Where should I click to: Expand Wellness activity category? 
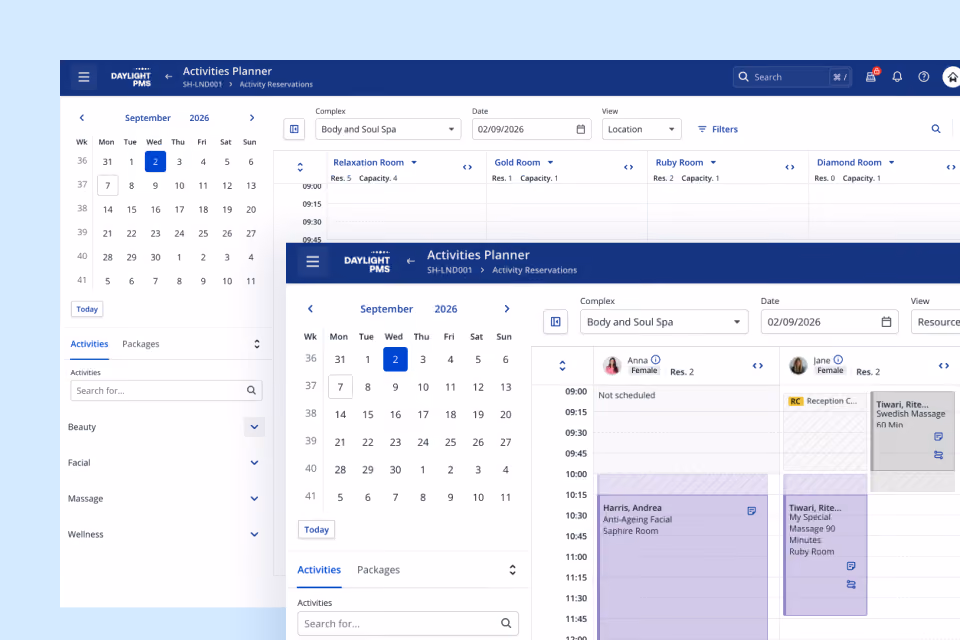coord(254,534)
